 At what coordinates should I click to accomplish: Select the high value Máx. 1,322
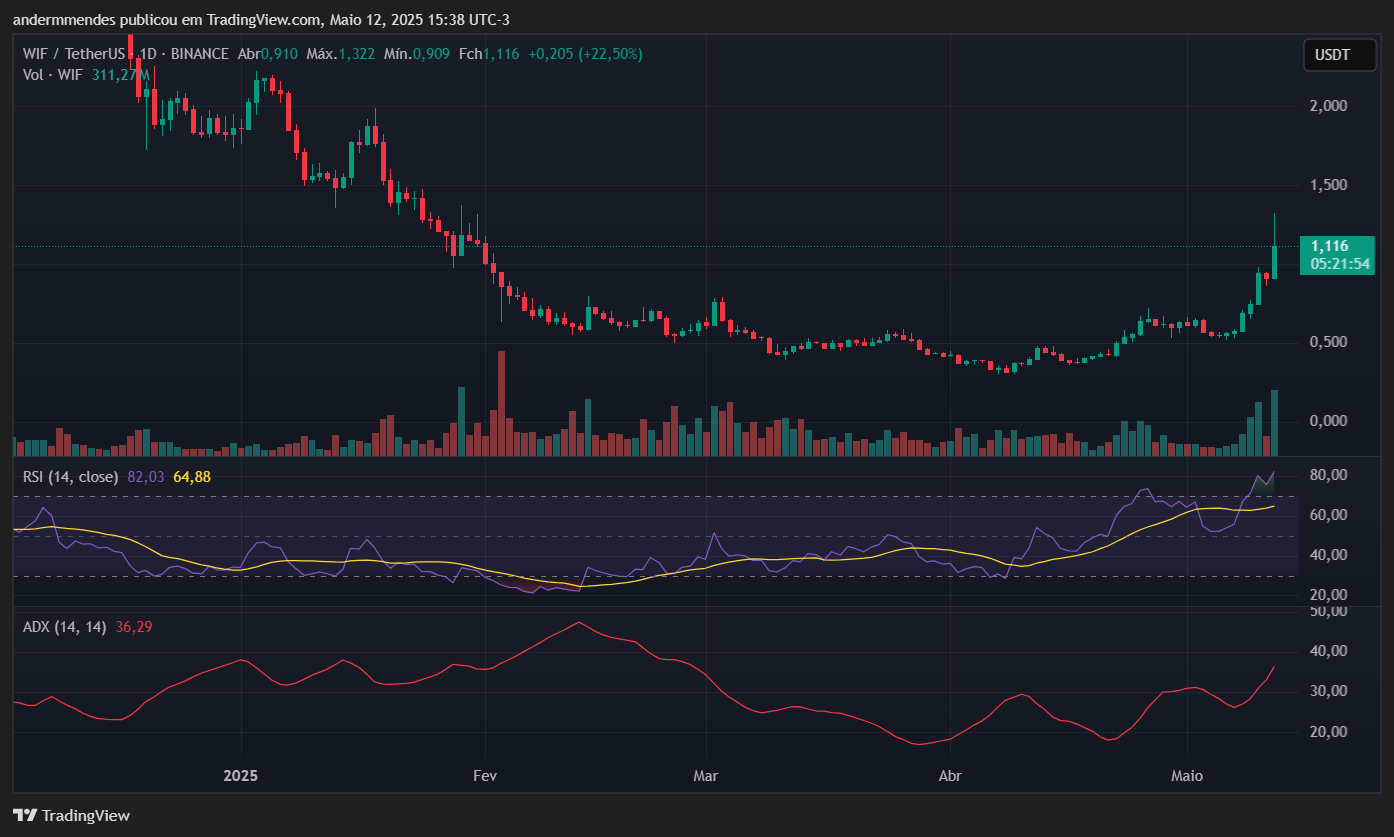click(340, 54)
